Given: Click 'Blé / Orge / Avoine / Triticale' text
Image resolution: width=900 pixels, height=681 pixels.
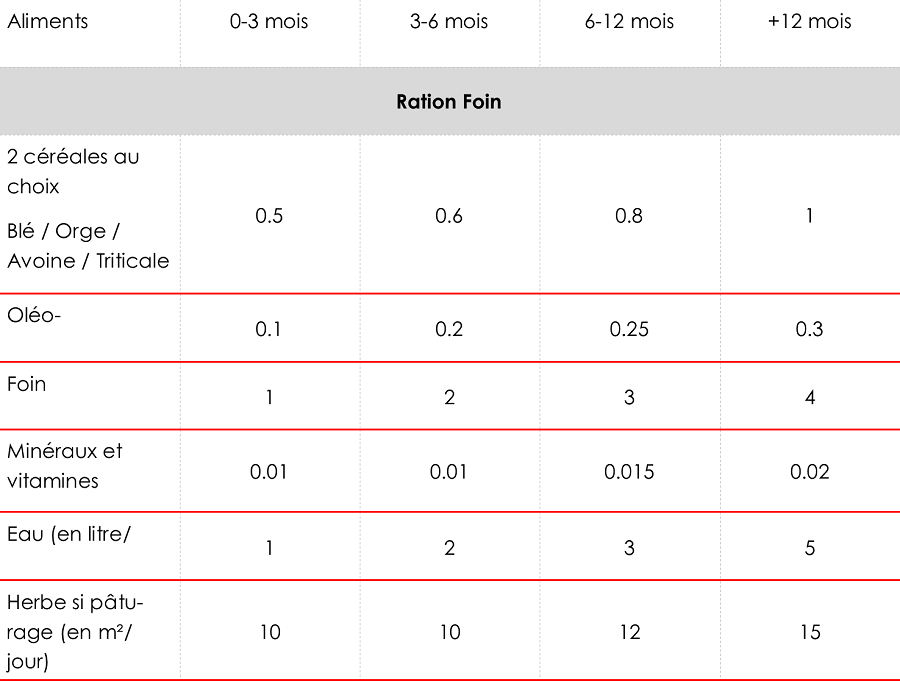Looking at the screenshot, I should 87,246.
